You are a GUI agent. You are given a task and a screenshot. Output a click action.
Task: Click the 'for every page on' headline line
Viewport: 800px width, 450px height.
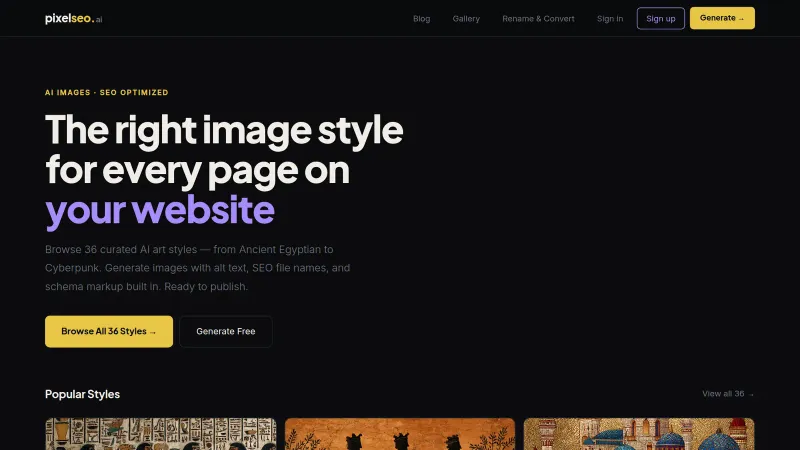pyautogui.click(x=197, y=171)
